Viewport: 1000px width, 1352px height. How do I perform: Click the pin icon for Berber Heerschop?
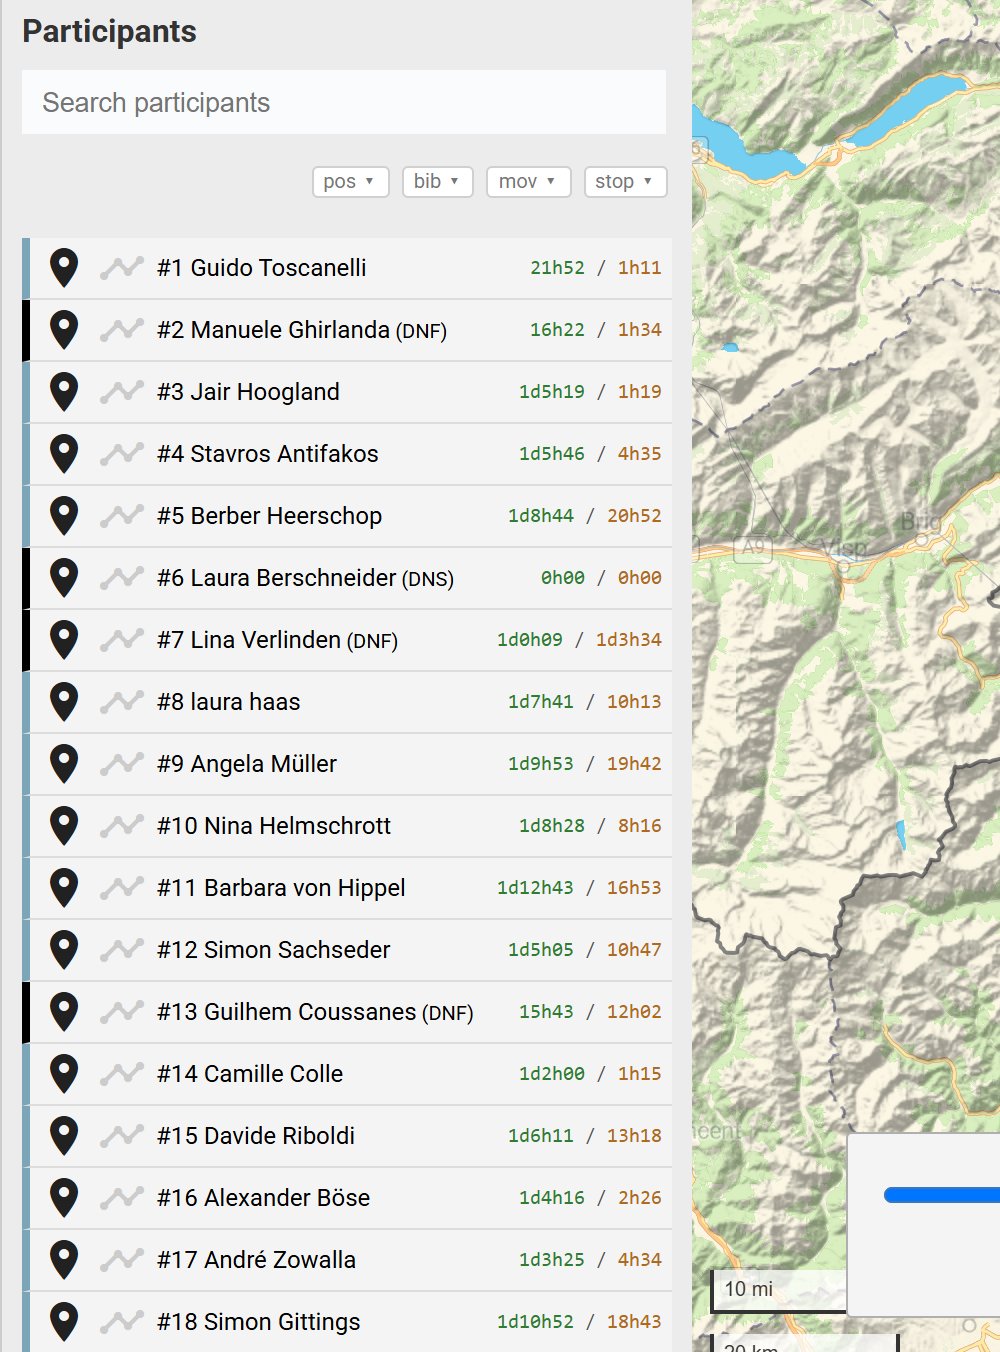click(64, 516)
